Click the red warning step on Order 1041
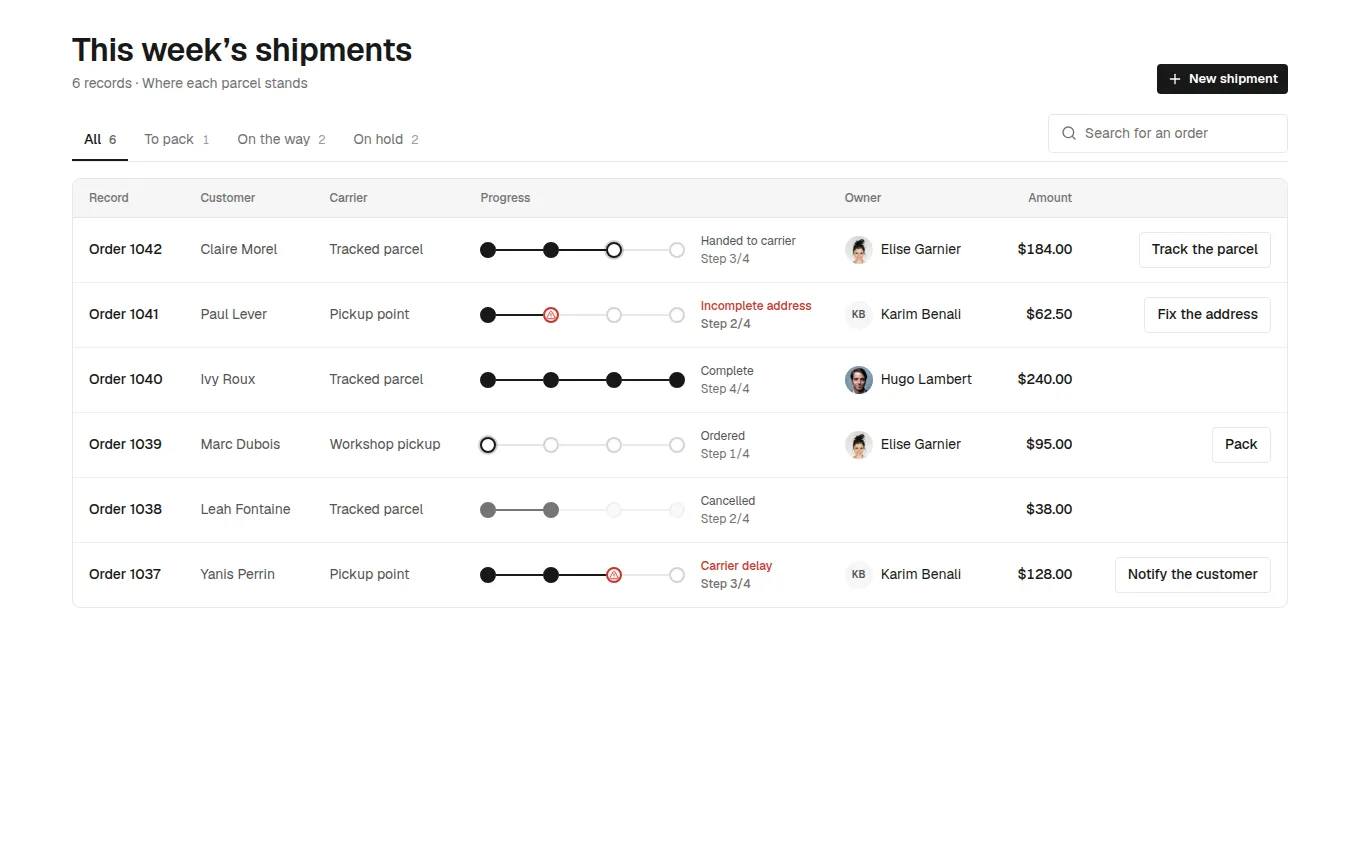Image resolution: width=1360 pixels, height=850 pixels. [551, 315]
